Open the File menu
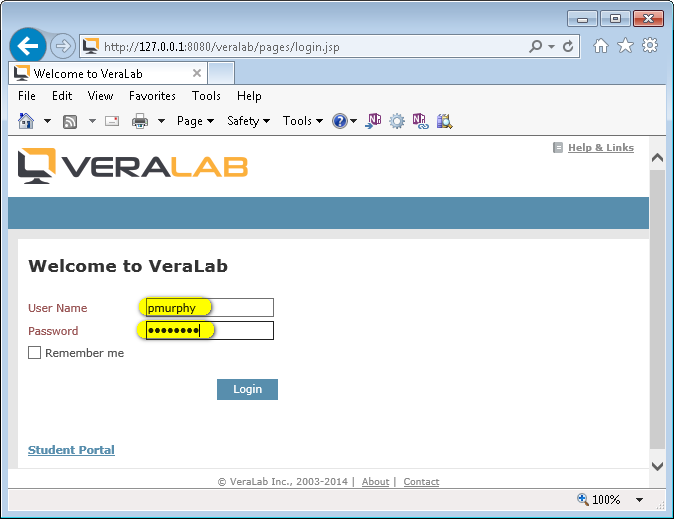 click(27, 96)
